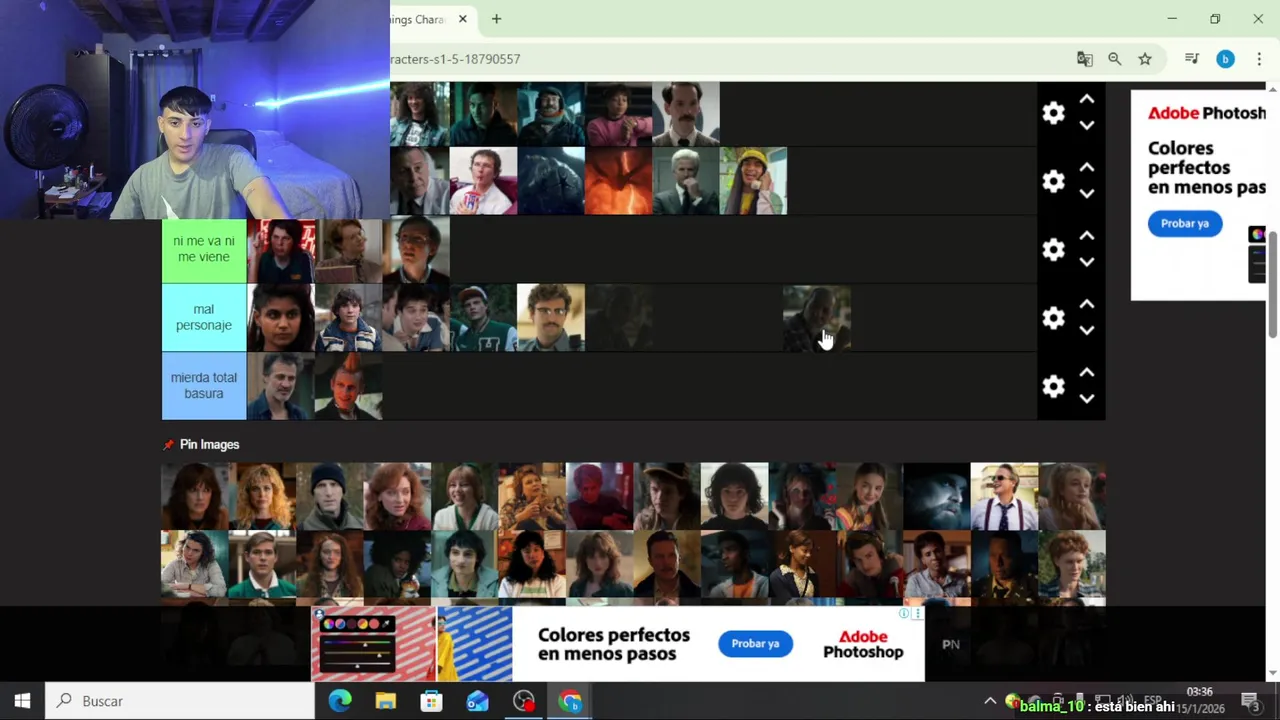This screenshot has height=720, width=1280.
Task: Click the 'mierda total basura' tier label
Action: tap(204, 386)
